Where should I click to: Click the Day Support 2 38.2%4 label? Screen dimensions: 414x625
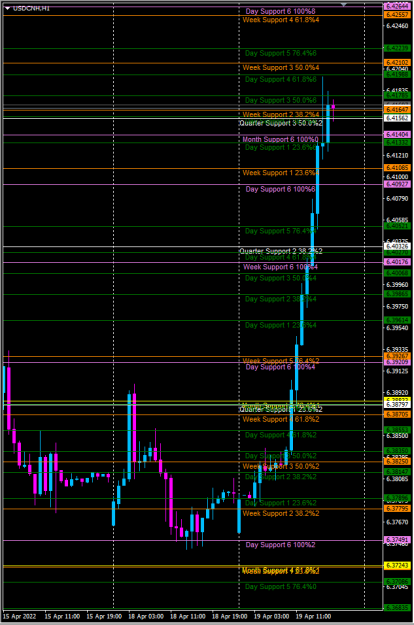coord(281,299)
